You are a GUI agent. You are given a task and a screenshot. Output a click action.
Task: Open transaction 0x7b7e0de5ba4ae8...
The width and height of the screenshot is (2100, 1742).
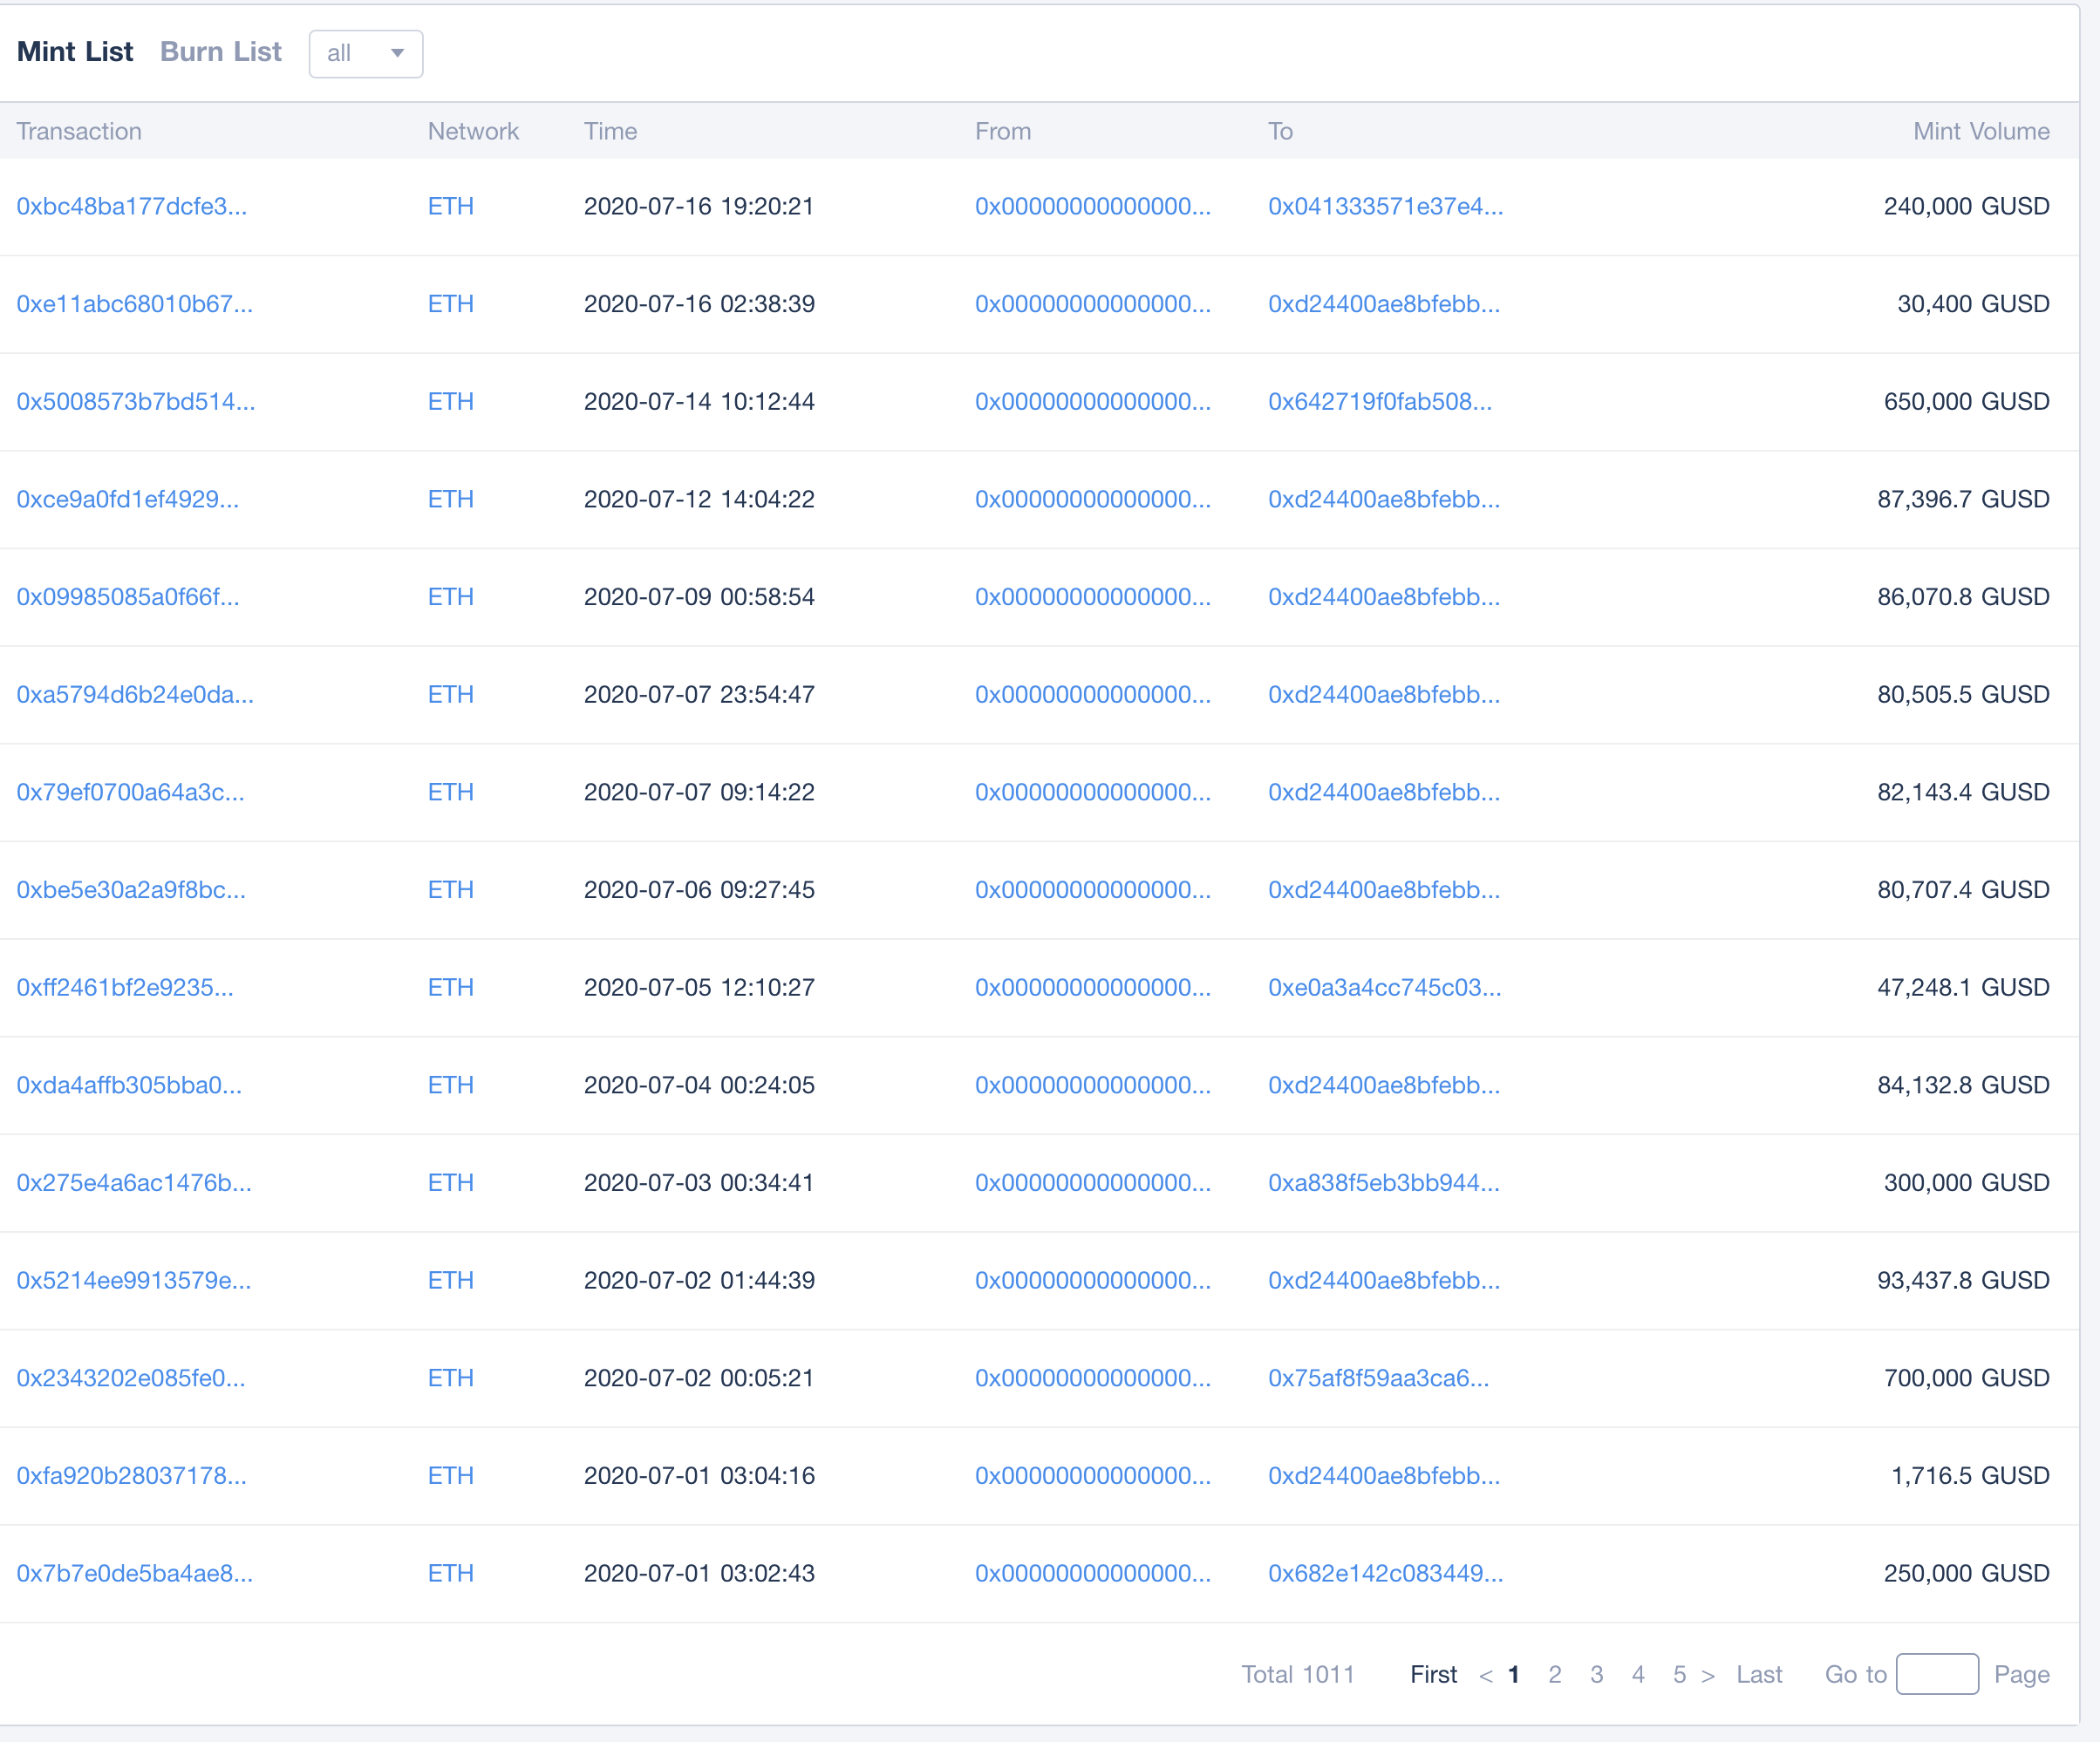click(x=135, y=1574)
